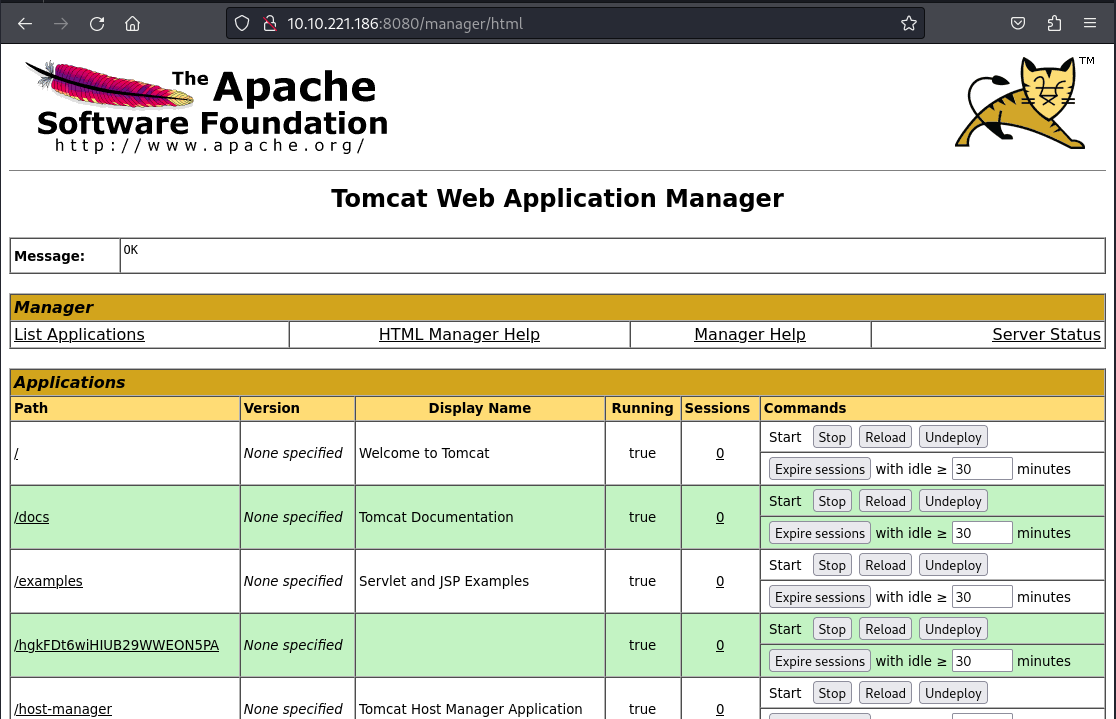Click the insecure connection padlock icon
This screenshot has height=719, width=1116.
pyautogui.click(x=270, y=23)
